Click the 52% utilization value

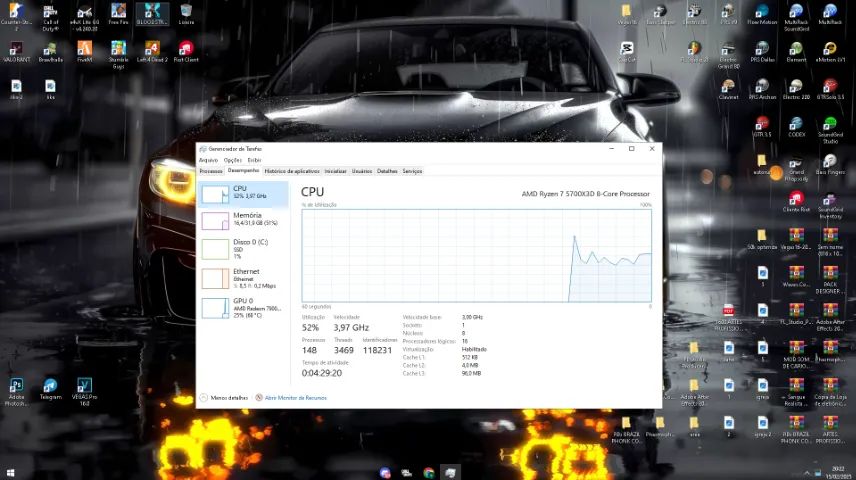[310, 328]
